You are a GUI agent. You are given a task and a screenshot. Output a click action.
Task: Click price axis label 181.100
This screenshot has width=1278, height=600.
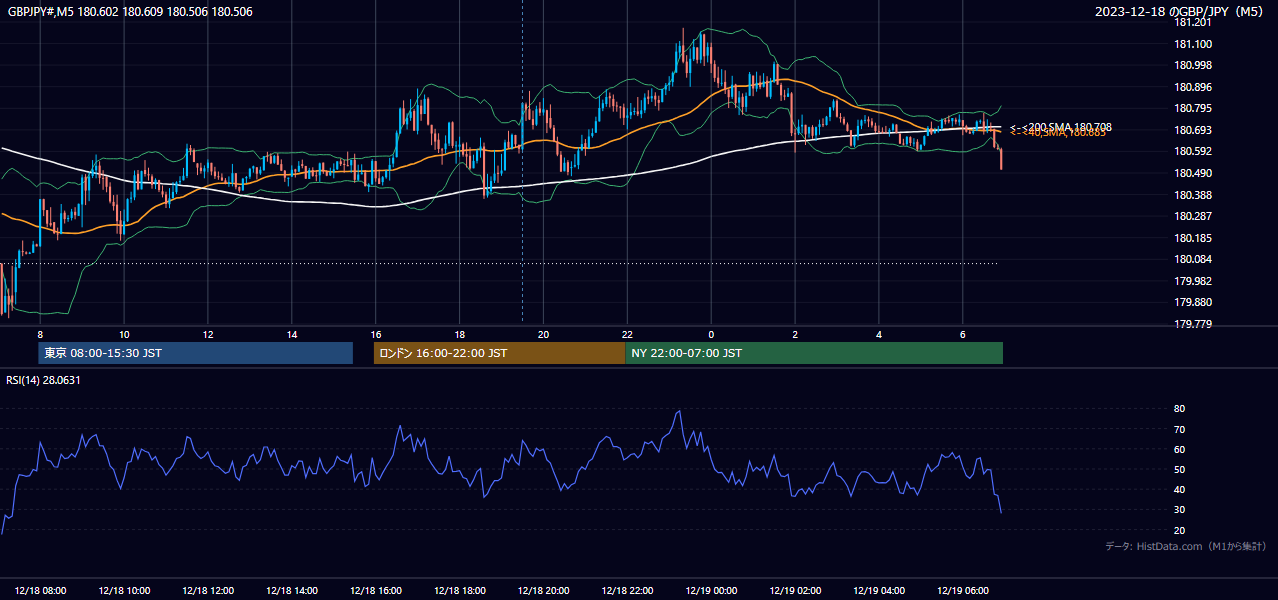click(1193, 44)
